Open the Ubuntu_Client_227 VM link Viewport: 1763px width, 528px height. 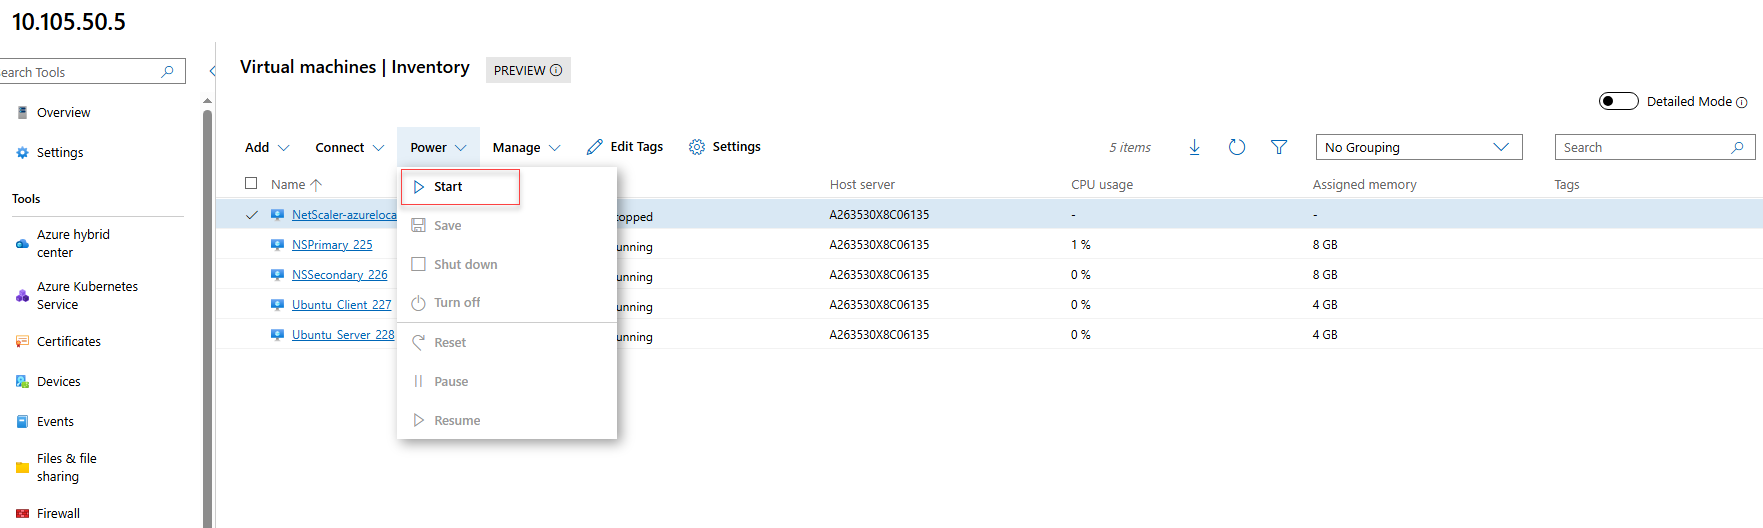click(x=341, y=305)
